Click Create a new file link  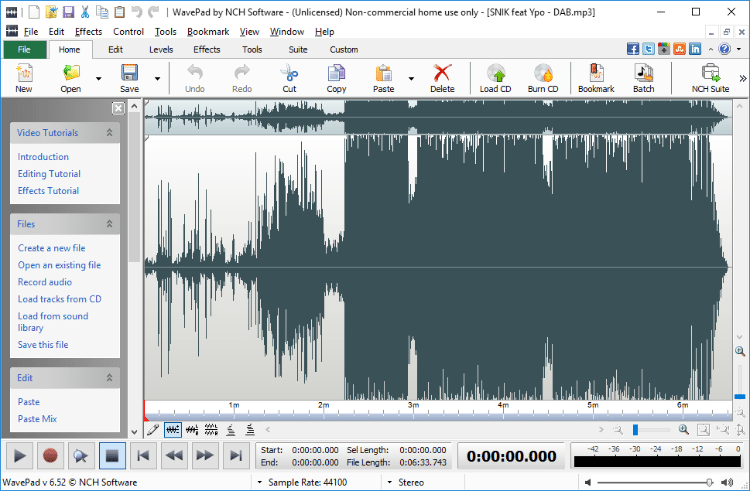51,248
